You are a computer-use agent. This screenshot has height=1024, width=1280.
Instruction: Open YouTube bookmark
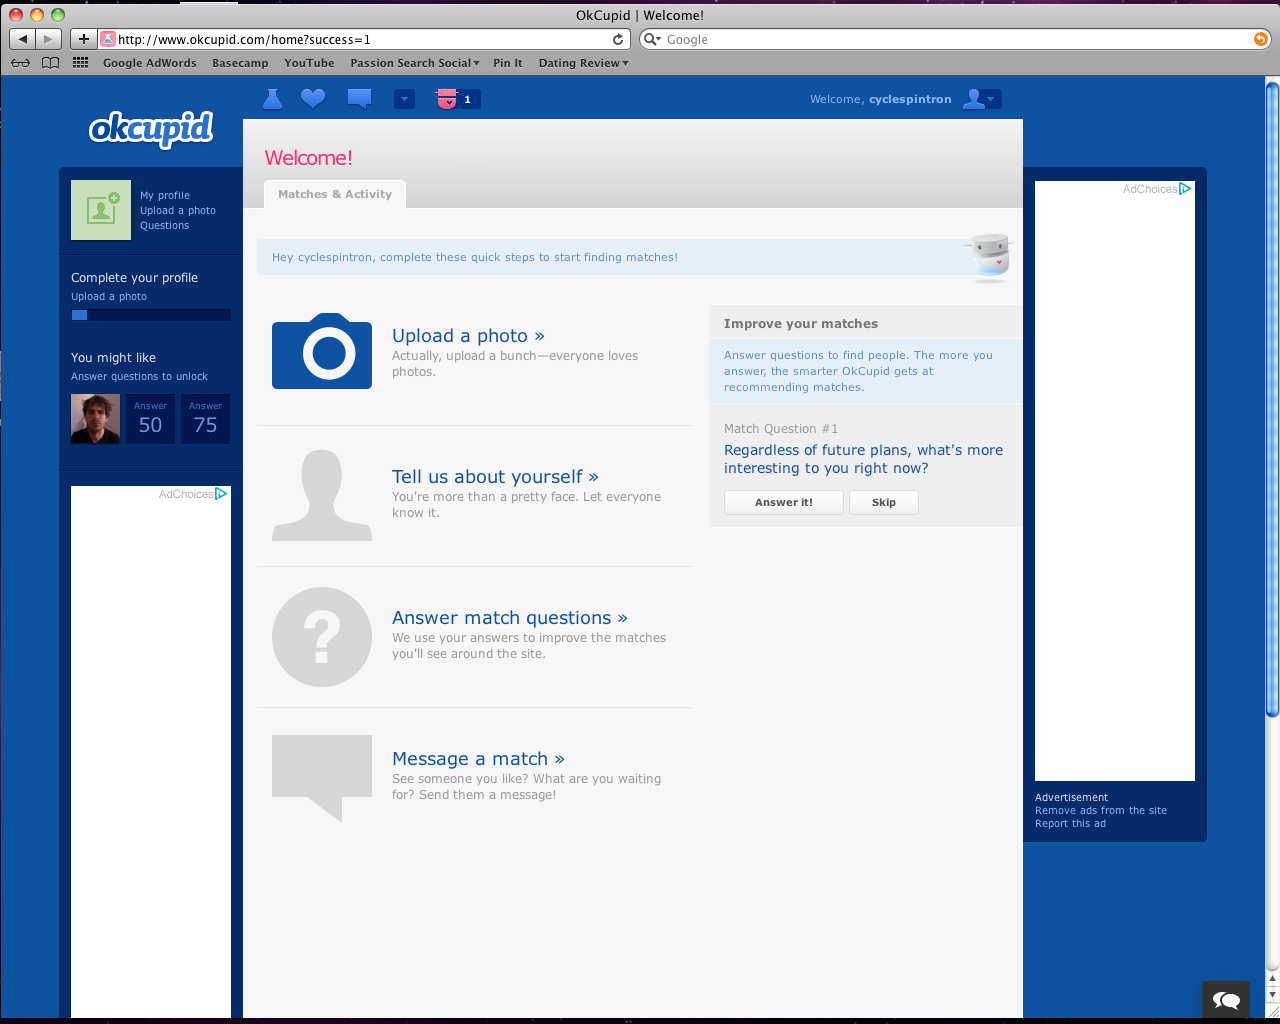(x=309, y=63)
